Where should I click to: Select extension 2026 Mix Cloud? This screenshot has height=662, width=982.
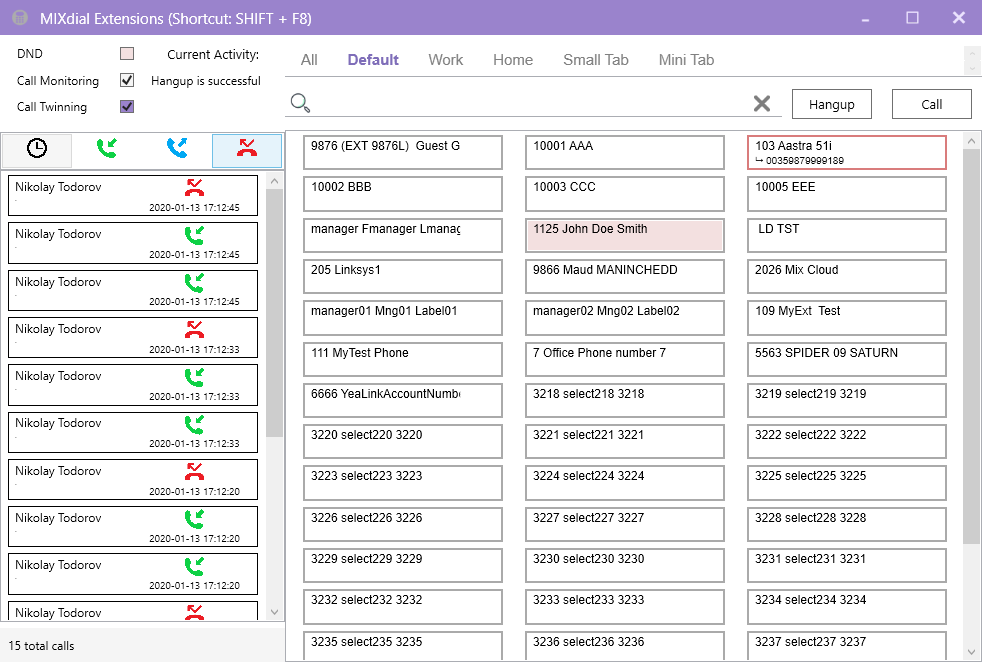tap(847, 276)
